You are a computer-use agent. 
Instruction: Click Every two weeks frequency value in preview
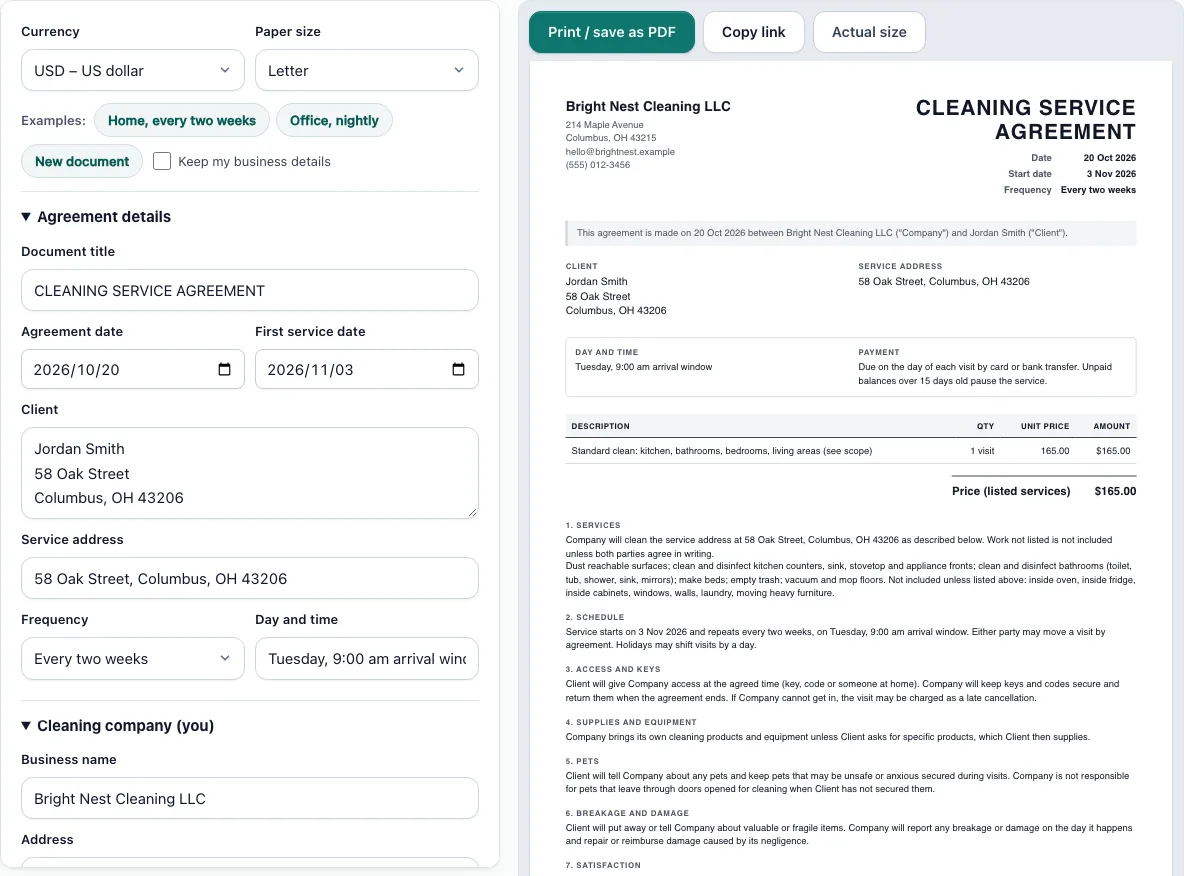coord(1098,190)
